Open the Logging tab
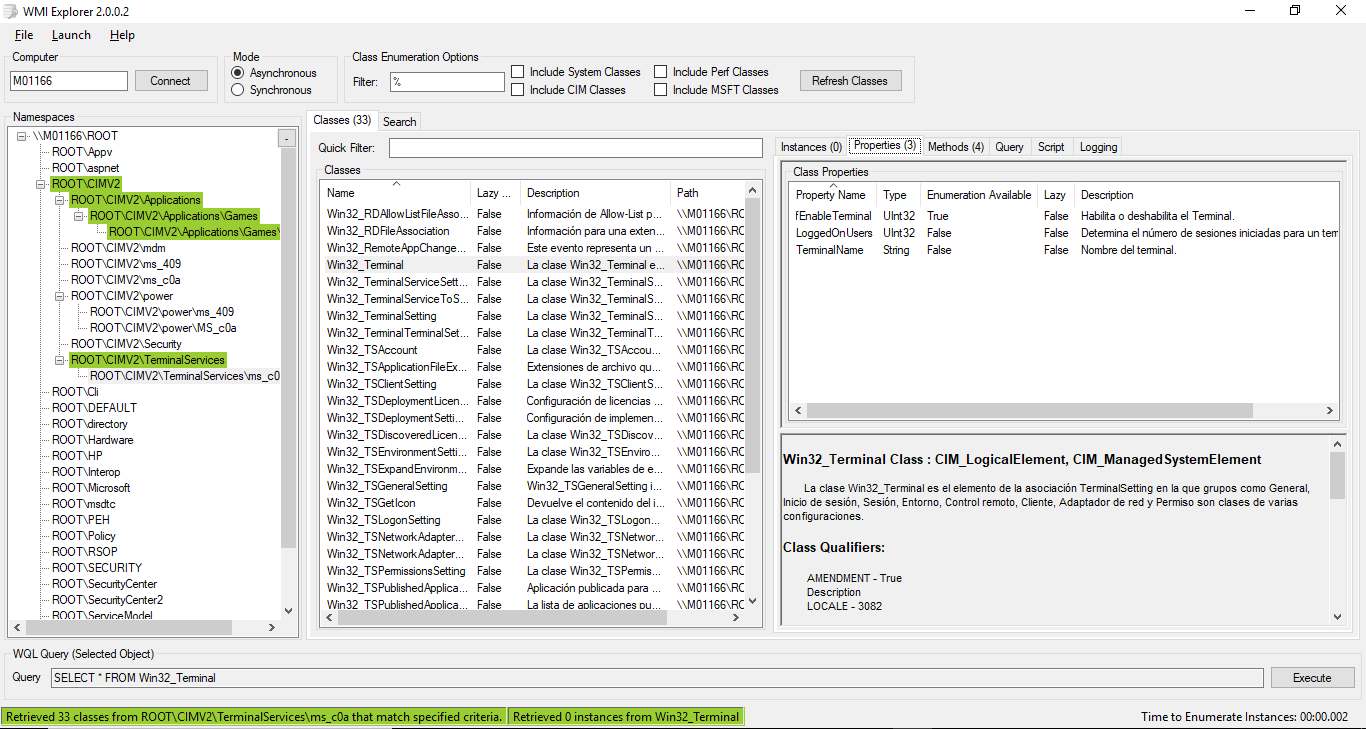The height and width of the screenshot is (729, 1366). pos(1098,147)
